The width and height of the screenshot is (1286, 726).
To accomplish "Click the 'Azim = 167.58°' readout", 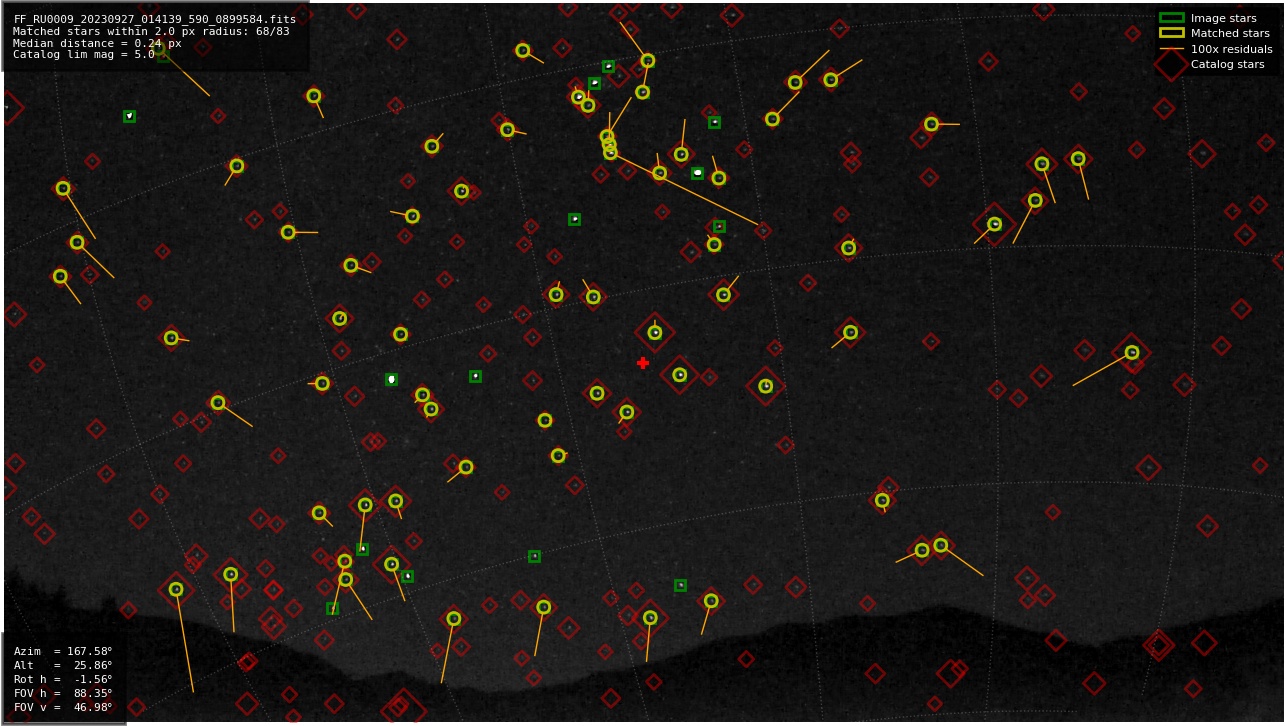I will pyautogui.click(x=63, y=652).
